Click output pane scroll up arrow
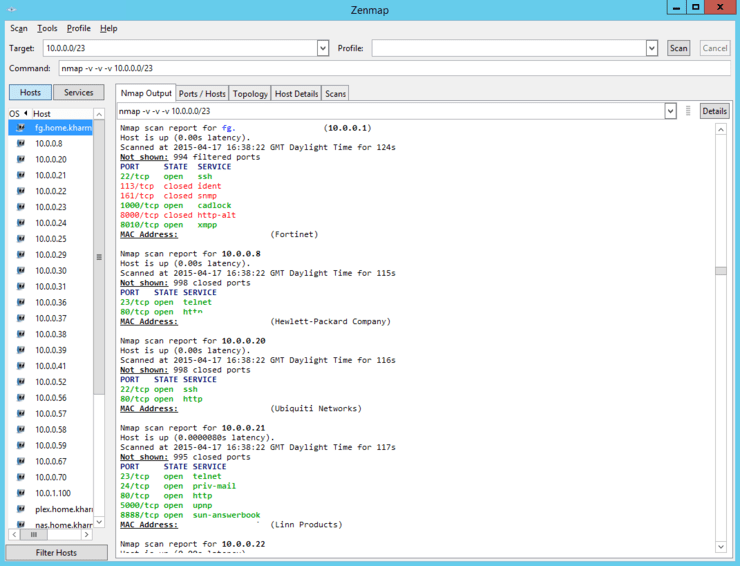The width and height of the screenshot is (740, 566). point(721,129)
